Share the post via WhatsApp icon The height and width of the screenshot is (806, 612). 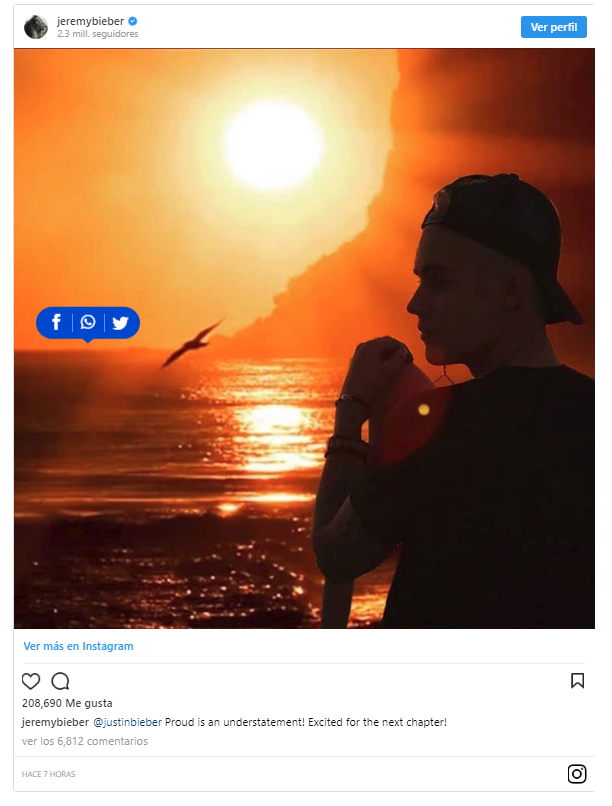click(88, 322)
